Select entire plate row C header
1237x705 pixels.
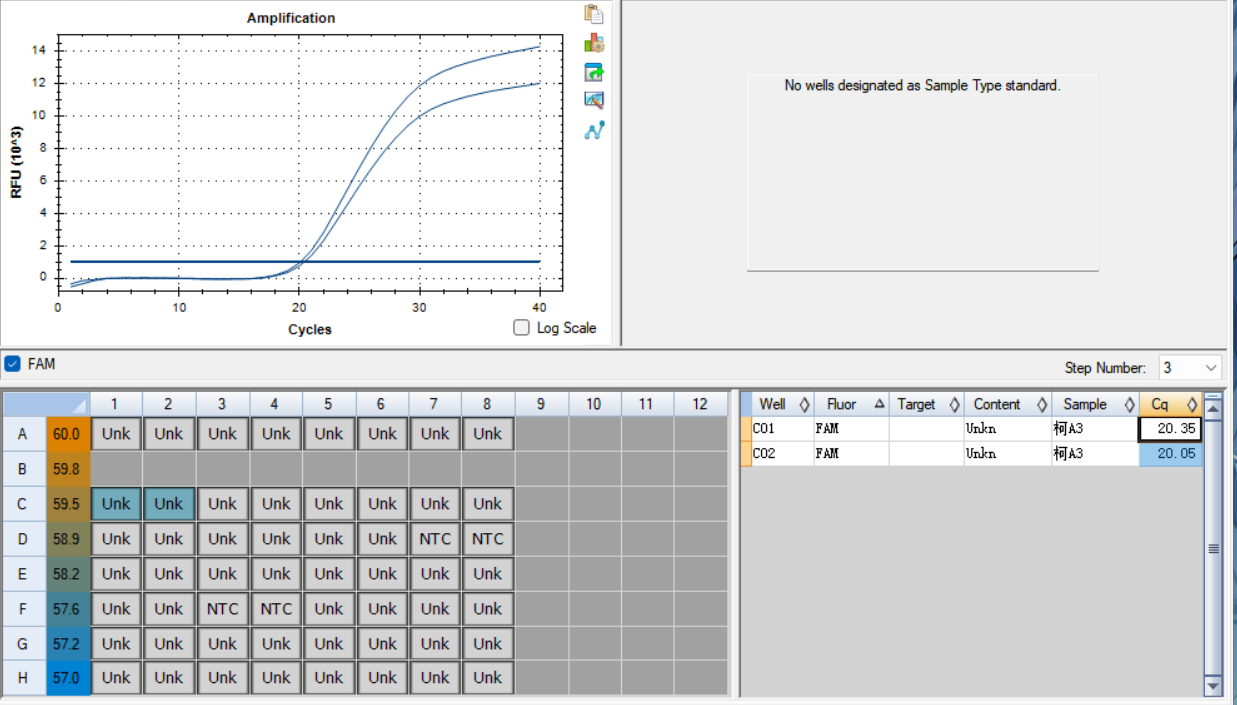(22, 504)
